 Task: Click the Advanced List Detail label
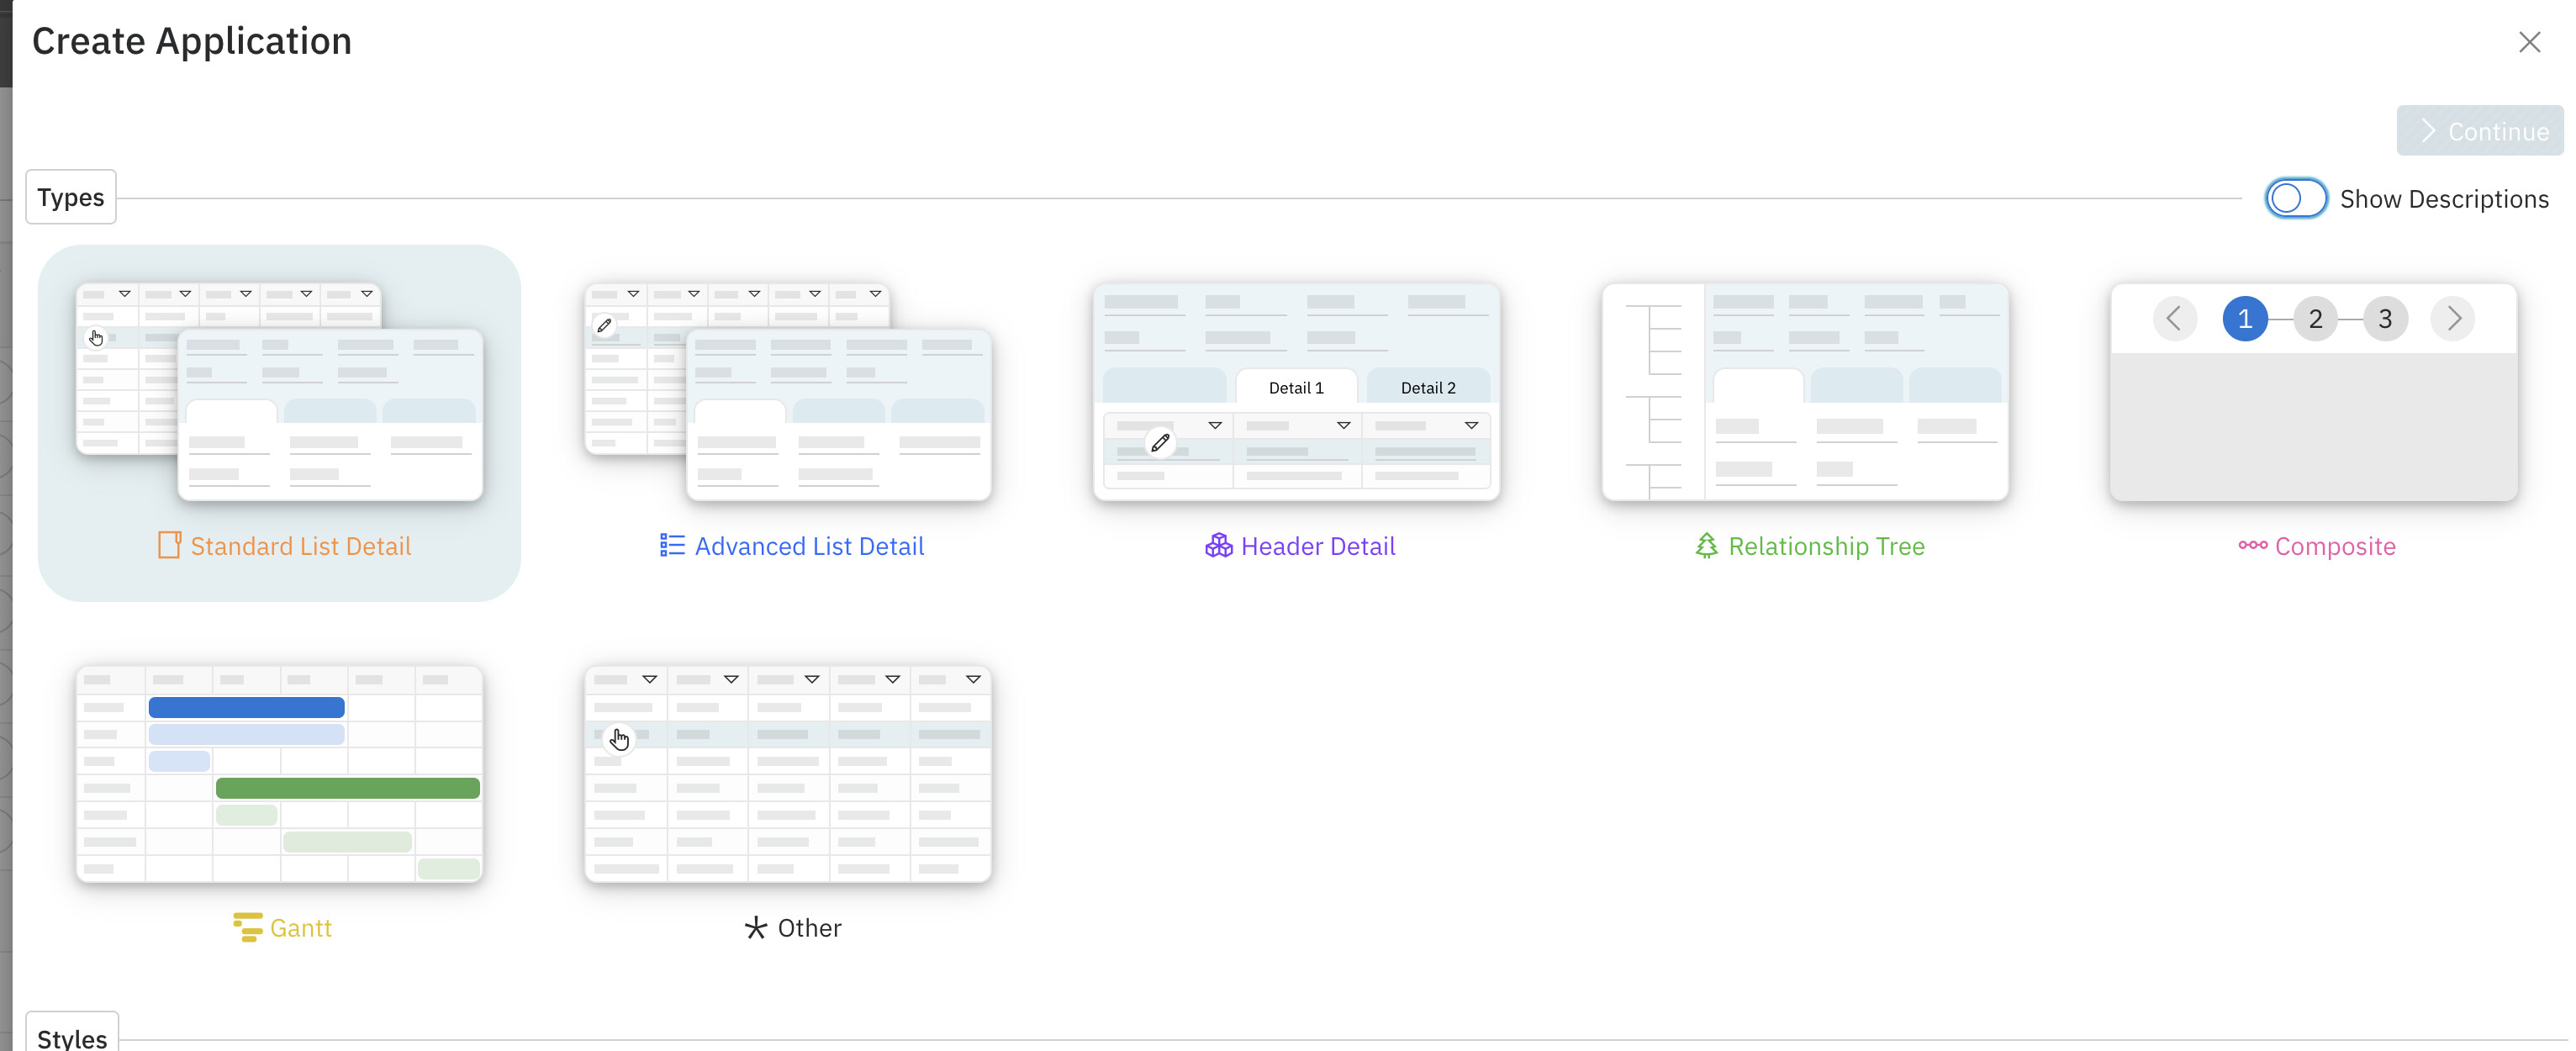coord(809,546)
